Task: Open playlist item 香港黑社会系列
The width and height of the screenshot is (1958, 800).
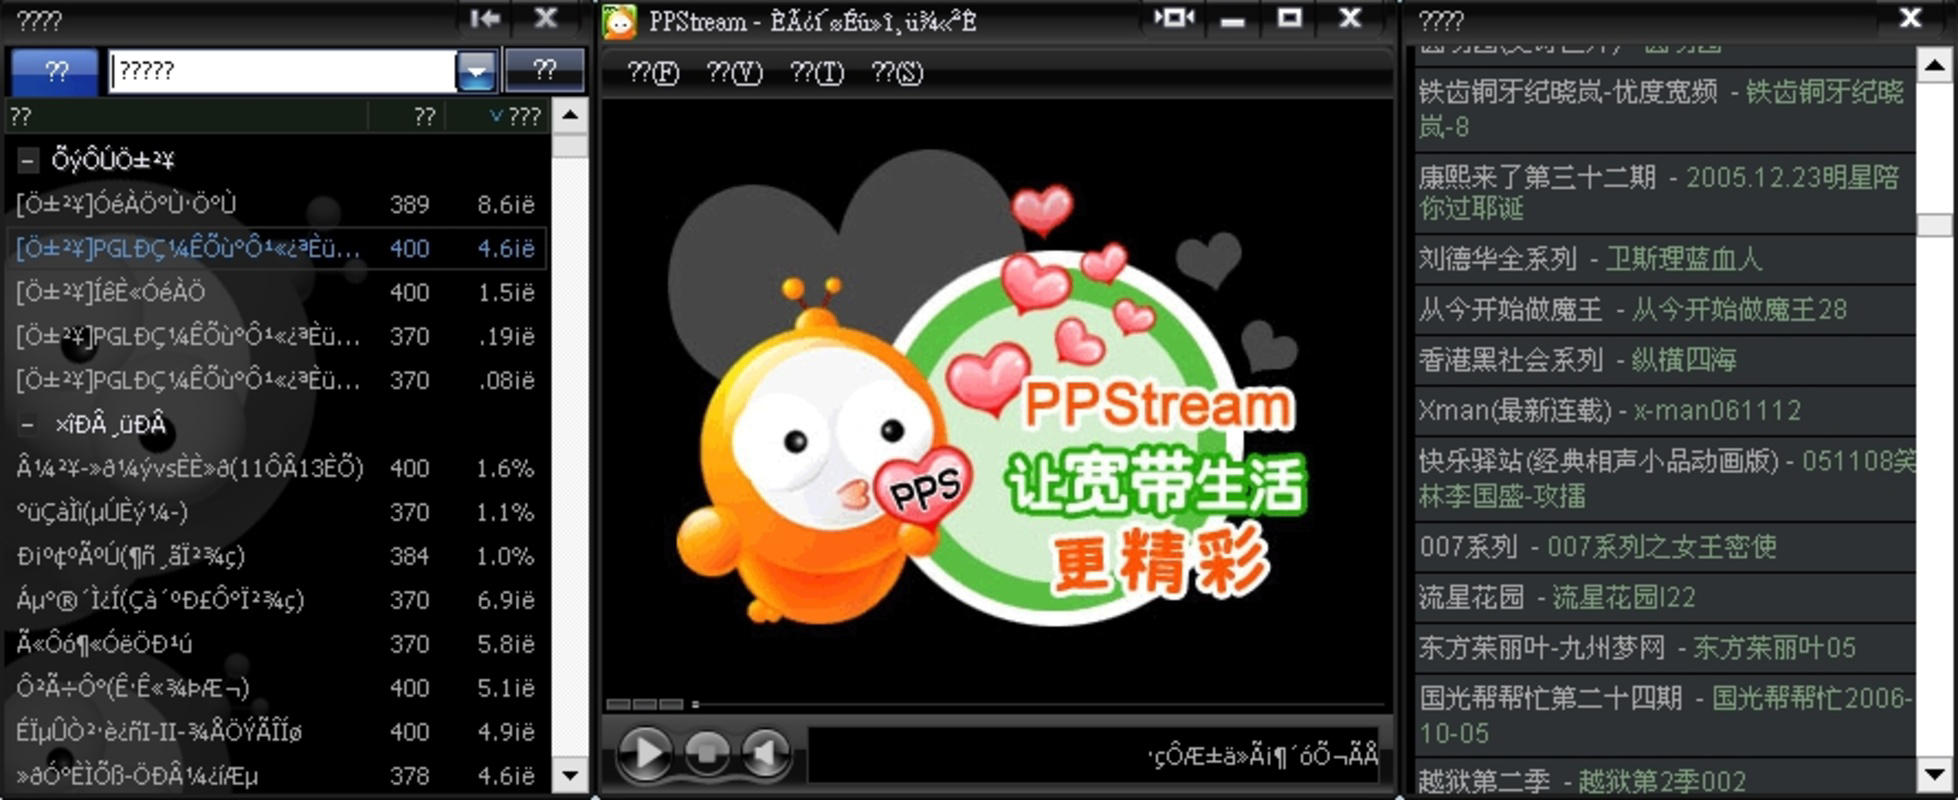Action: click(x=1665, y=360)
